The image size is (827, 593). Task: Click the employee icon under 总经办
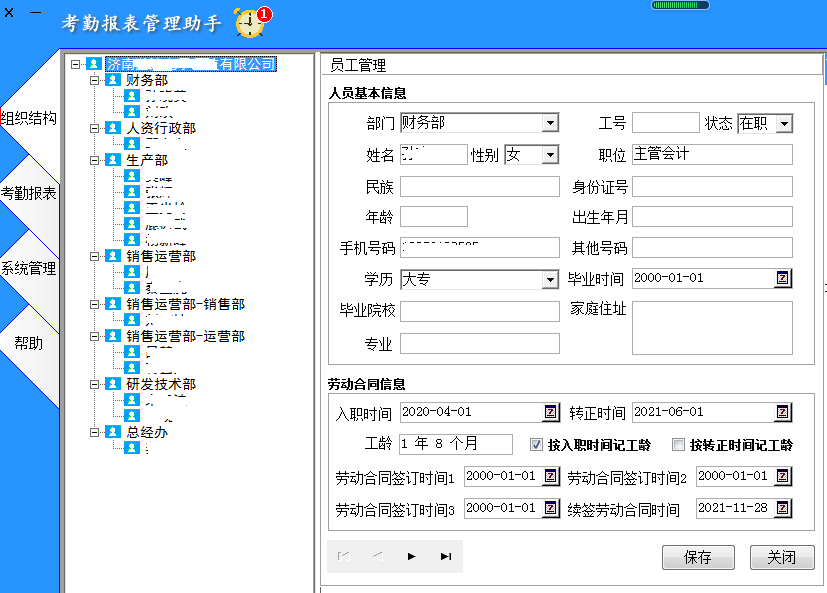[x=132, y=448]
